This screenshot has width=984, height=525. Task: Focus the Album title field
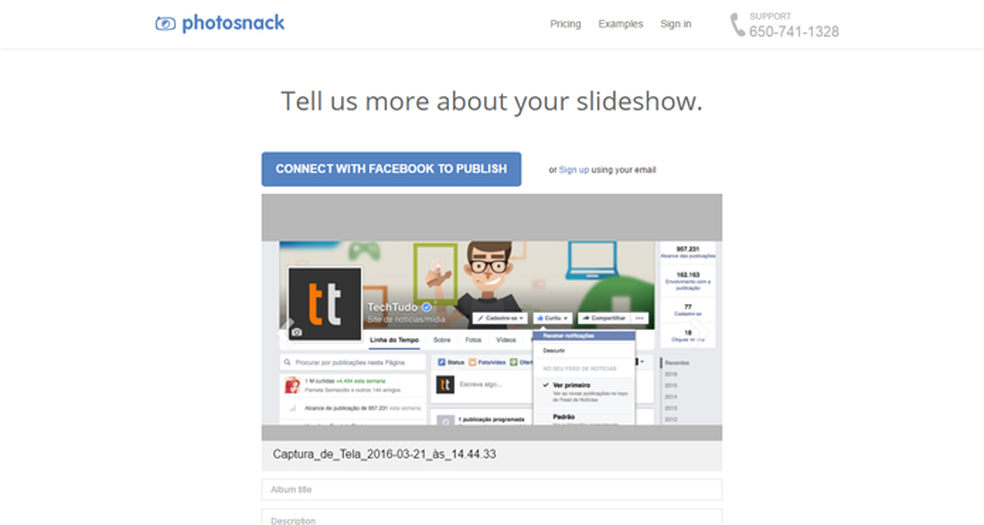coord(491,489)
